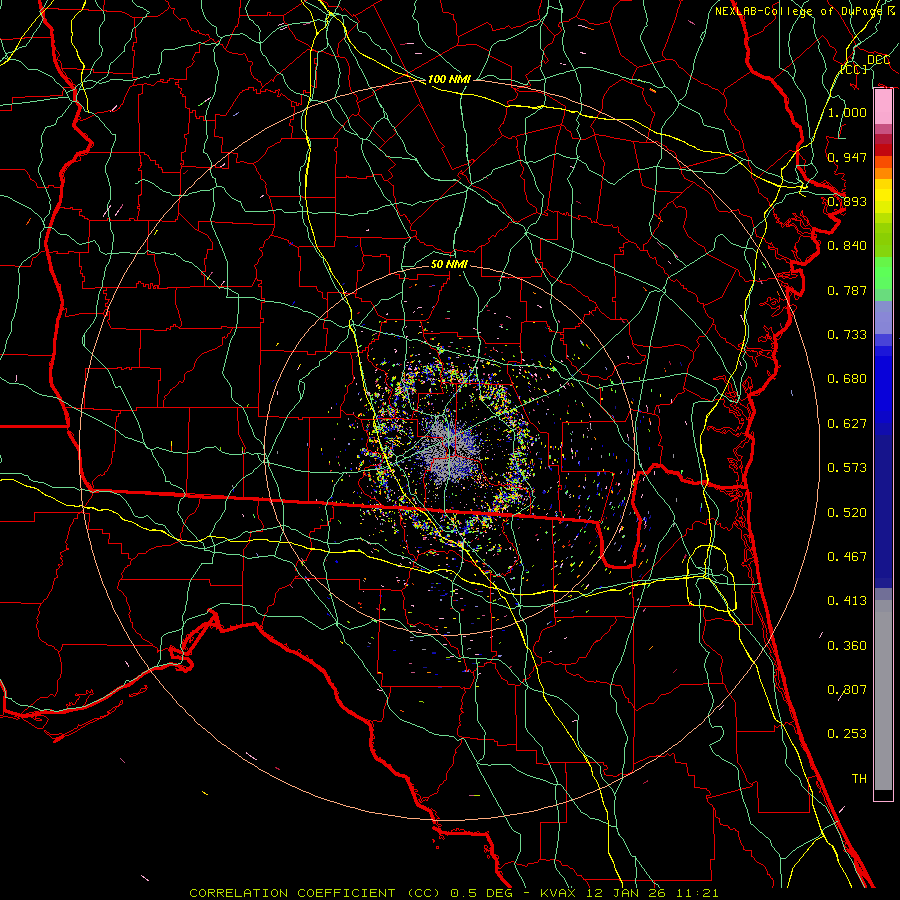The height and width of the screenshot is (900, 900).
Task: Click the 0.893 scale value
Action: pos(847,201)
